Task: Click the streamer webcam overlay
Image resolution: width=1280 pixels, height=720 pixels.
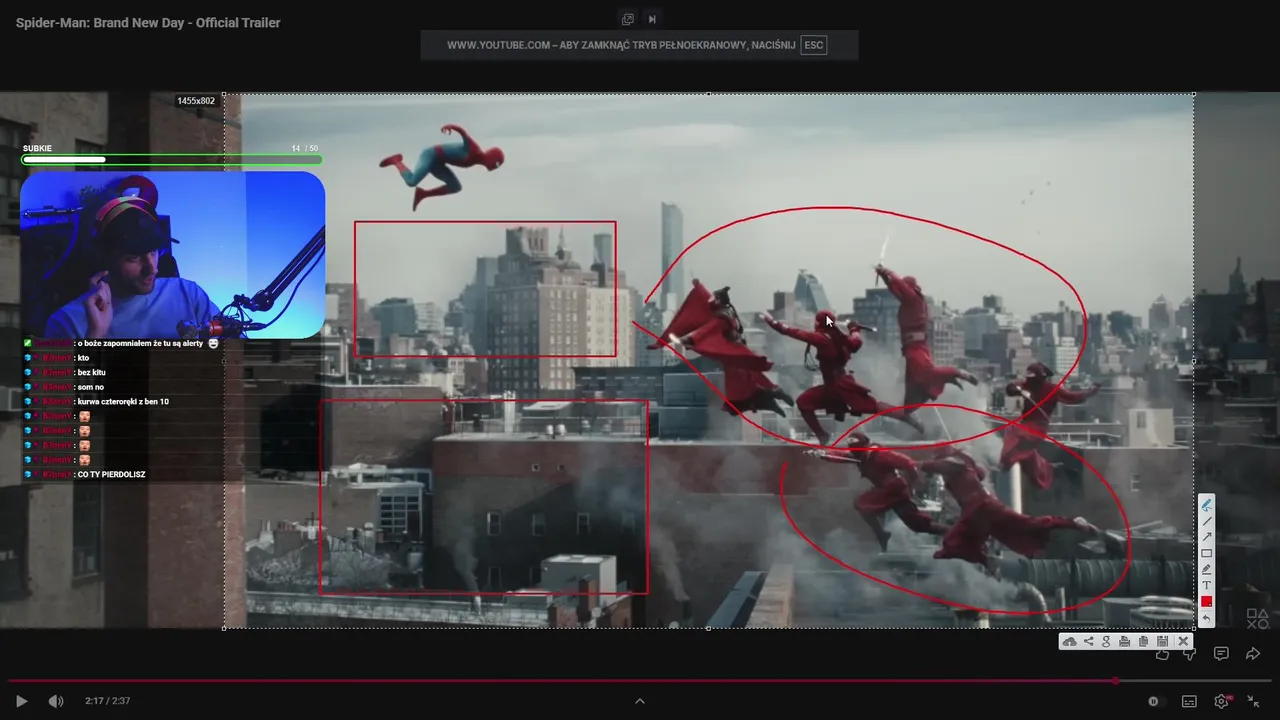Action: tap(172, 255)
